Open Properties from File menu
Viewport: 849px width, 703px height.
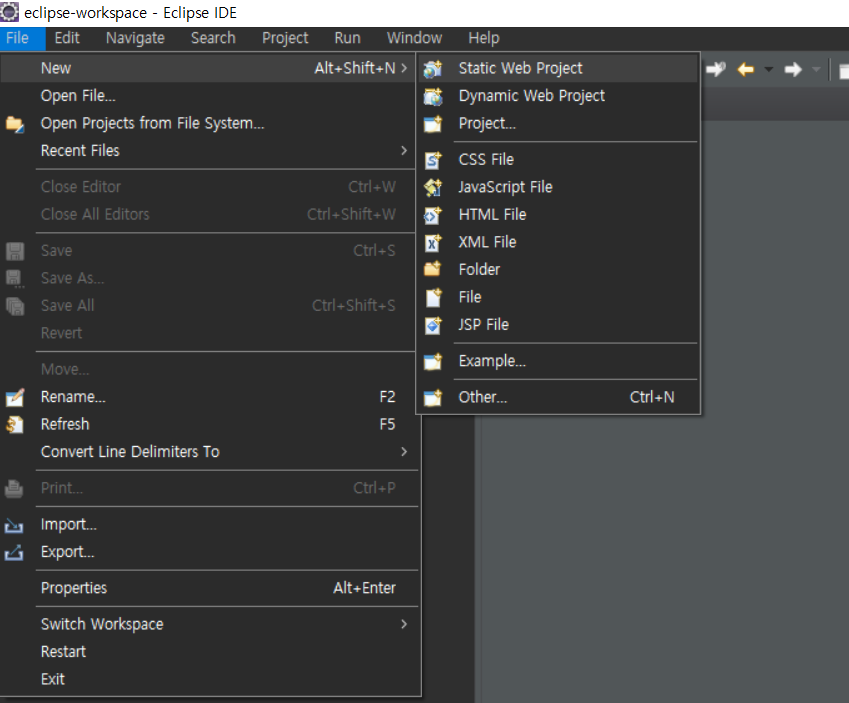click(208, 588)
